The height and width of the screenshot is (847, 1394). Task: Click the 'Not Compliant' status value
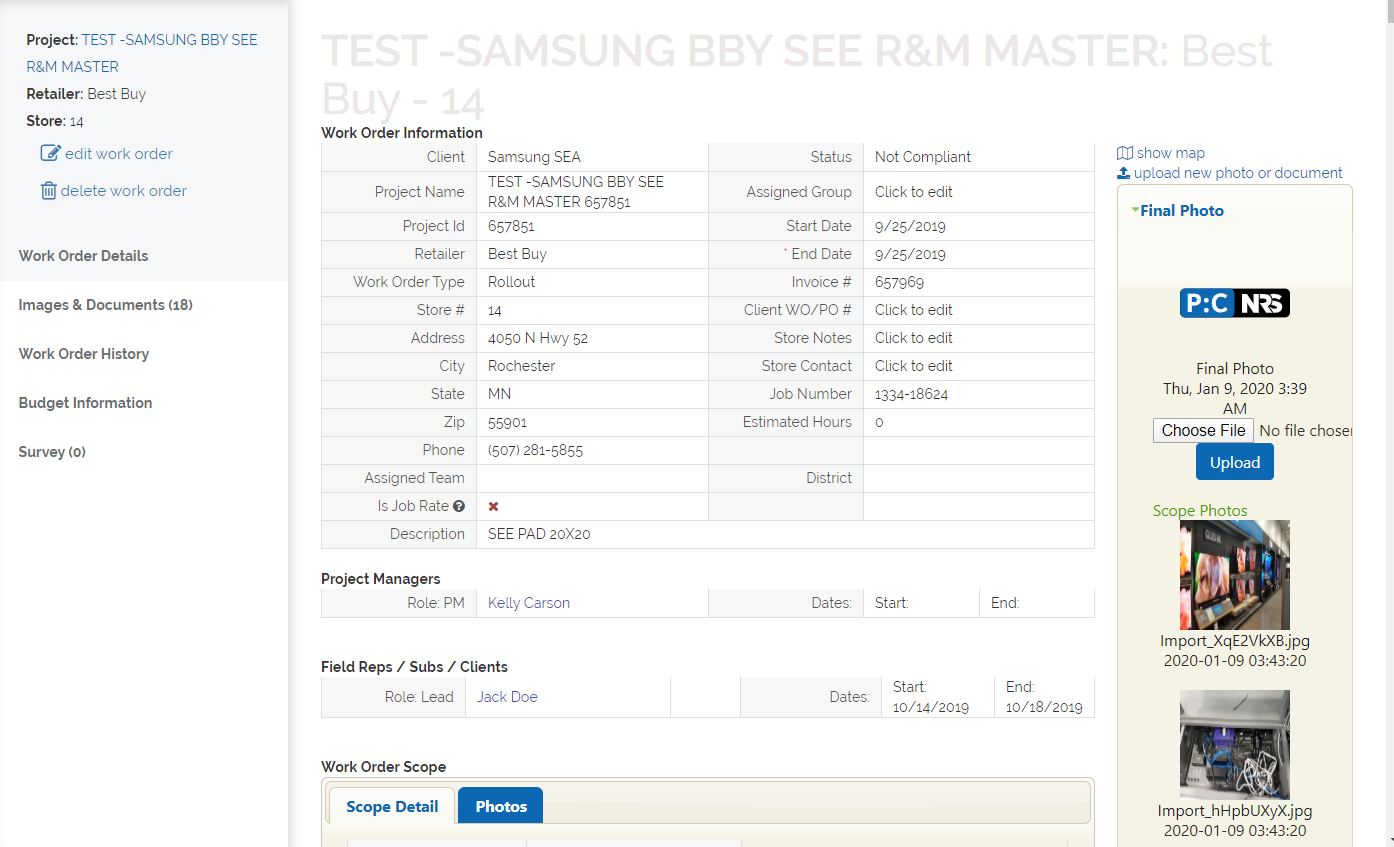pos(923,157)
